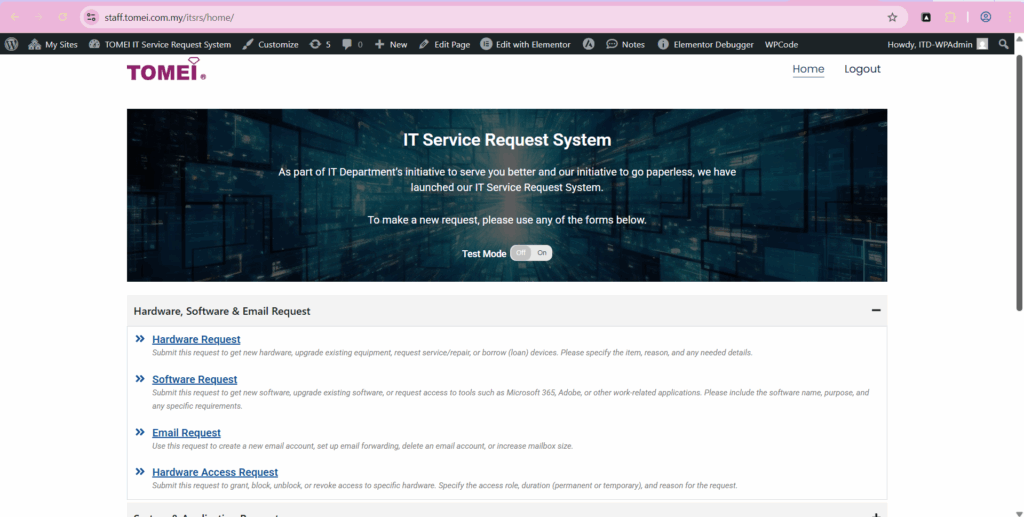This screenshot has width=1024, height=517.
Task: Toggle the Test Mode switch
Action: [x=531, y=253]
